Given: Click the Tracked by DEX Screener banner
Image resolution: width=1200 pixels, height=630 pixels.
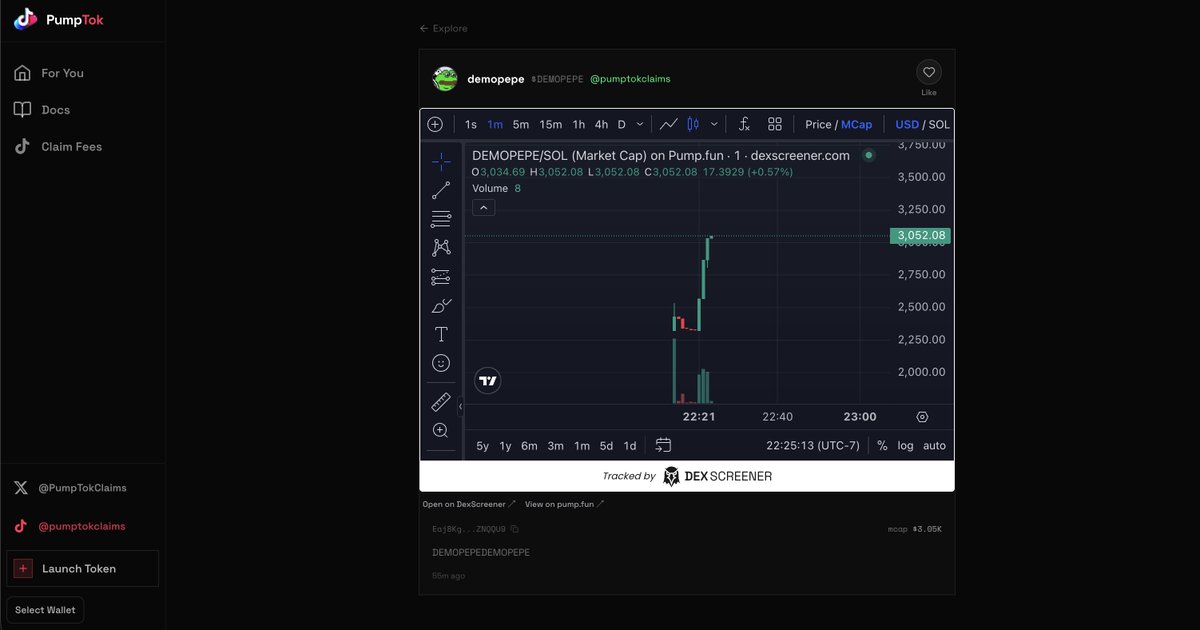Looking at the screenshot, I should (687, 476).
